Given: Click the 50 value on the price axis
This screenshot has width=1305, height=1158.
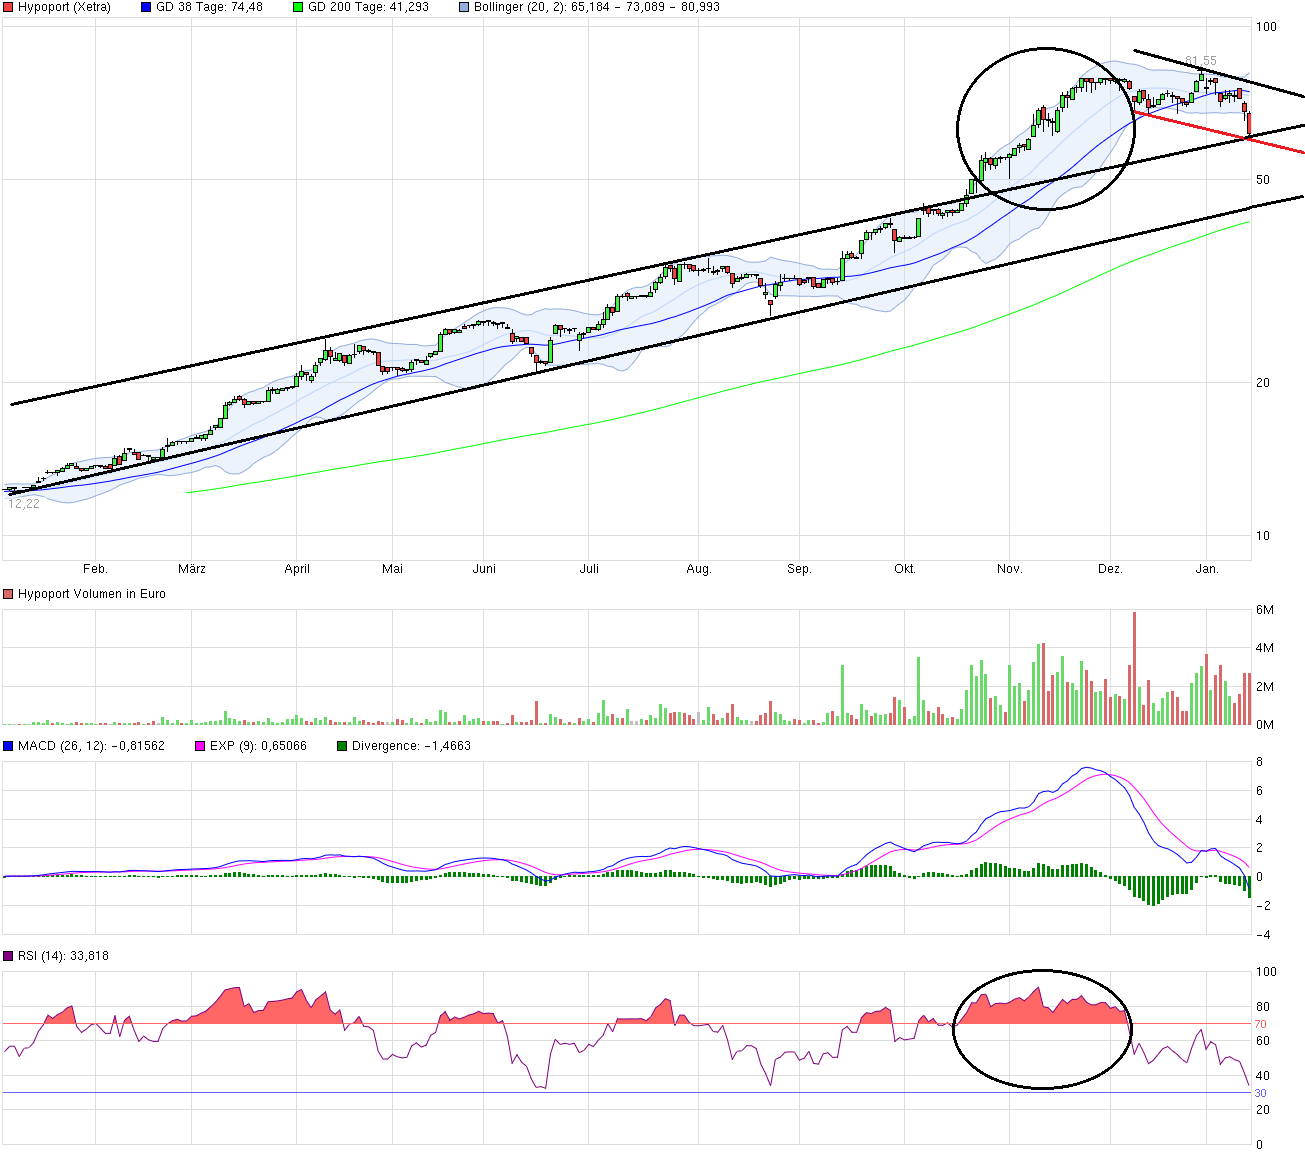Looking at the screenshot, I should pyautogui.click(x=1264, y=180).
